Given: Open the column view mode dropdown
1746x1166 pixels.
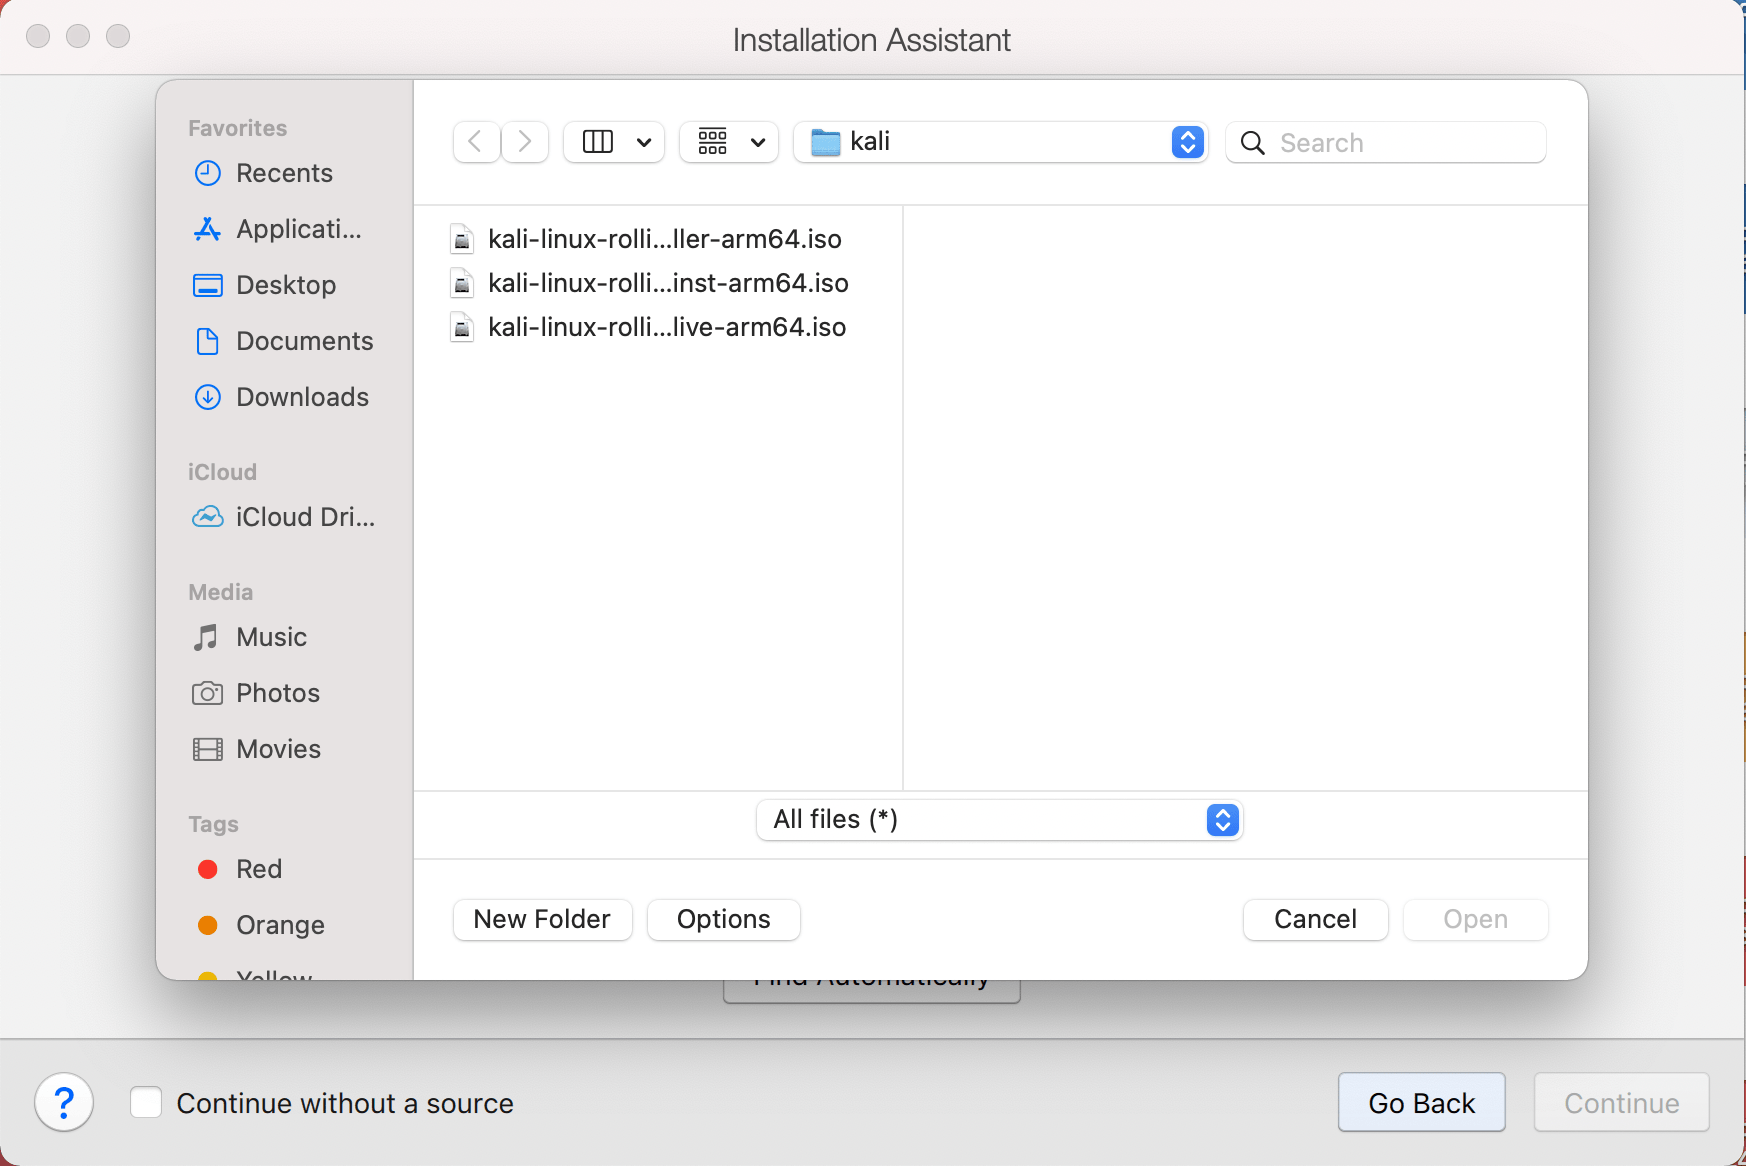Looking at the screenshot, I should pyautogui.click(x=614, y=142).
